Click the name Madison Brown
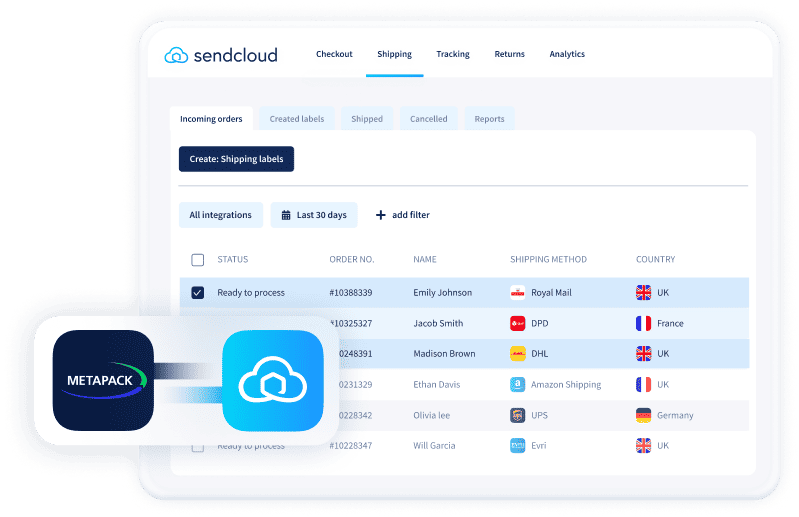Viewport: 799px width, 517px height. pyautogui.click(x=444, y=353)
